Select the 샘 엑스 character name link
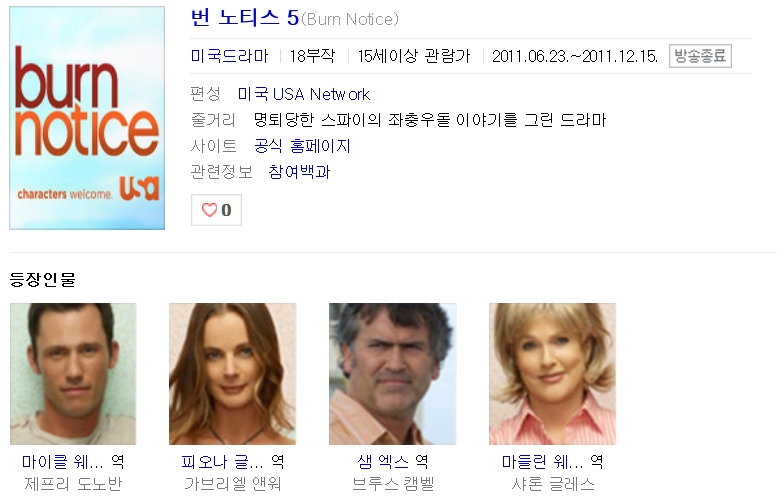Screen dimensions: 784x496 coord(383,462)
